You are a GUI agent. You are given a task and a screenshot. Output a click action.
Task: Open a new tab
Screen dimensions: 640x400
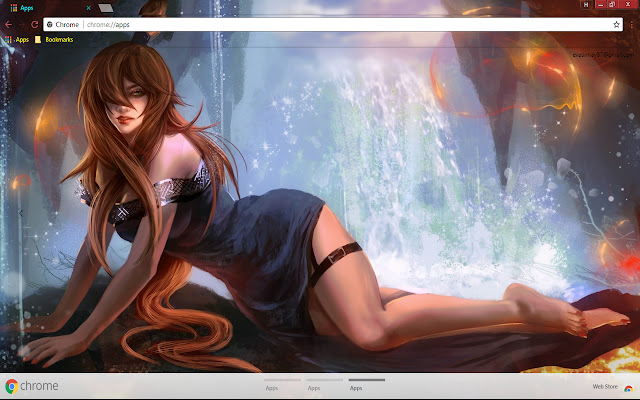click(106, 8)
